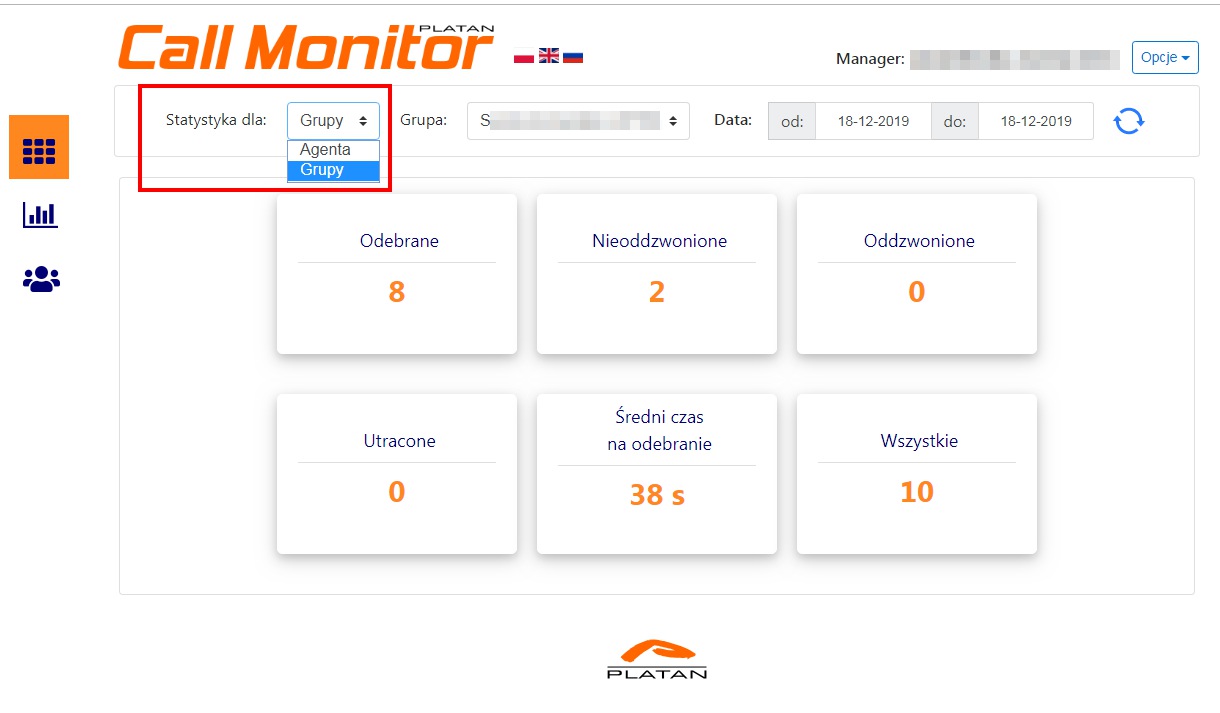
Task: Switch language to English flag
Action: point(549,56)
